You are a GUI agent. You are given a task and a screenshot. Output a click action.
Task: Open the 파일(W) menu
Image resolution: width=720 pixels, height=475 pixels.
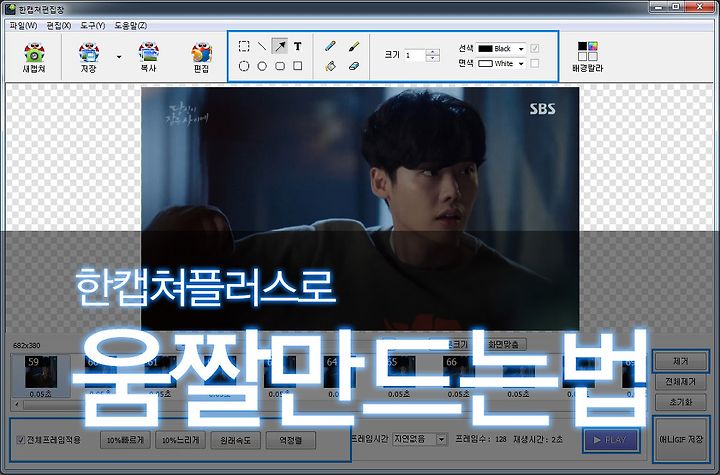(23, 26)
